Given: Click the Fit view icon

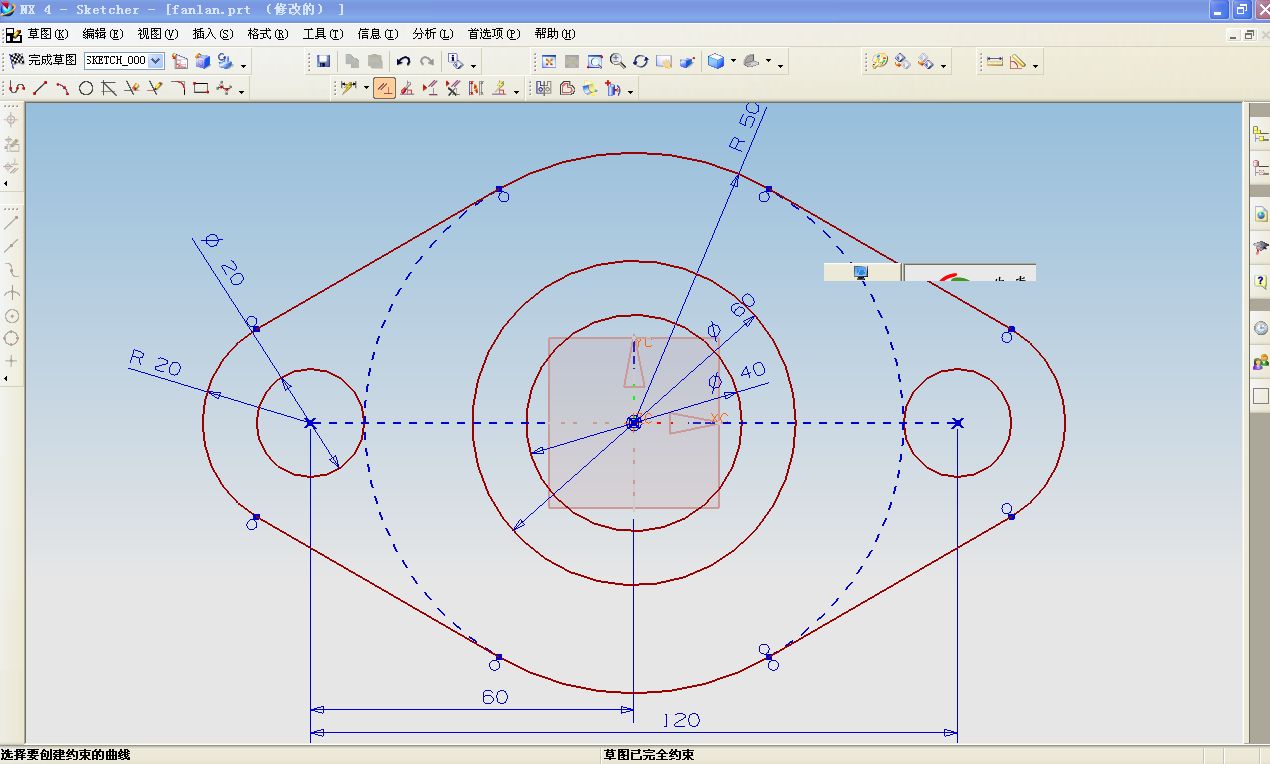Looking at the screenshot, I should (548, 61).
